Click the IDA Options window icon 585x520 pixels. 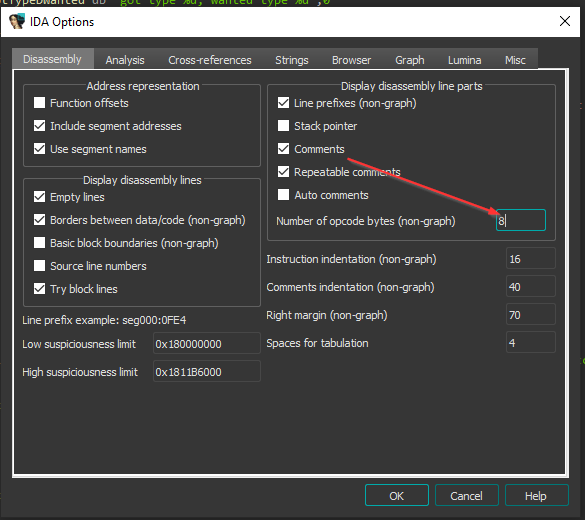coord(17,22)
